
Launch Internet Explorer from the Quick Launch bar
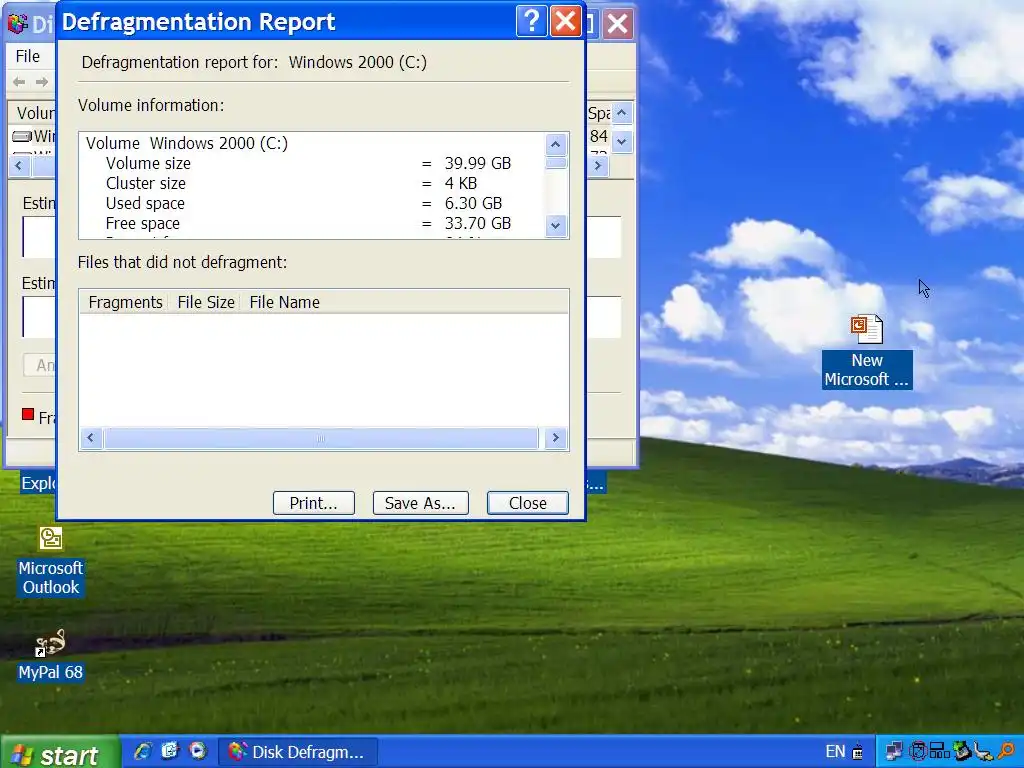(x=142, y=752)
